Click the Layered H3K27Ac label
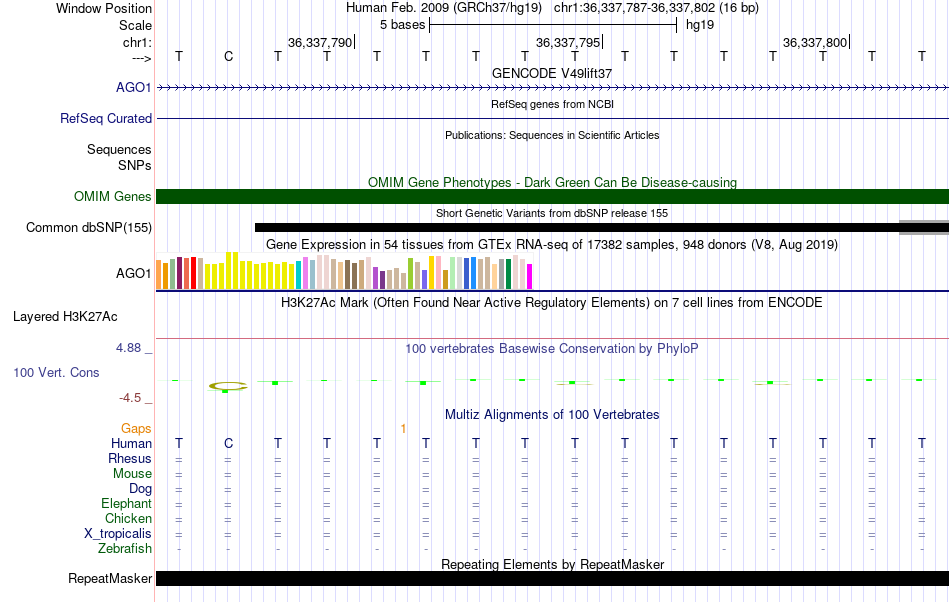 [65, 317]
